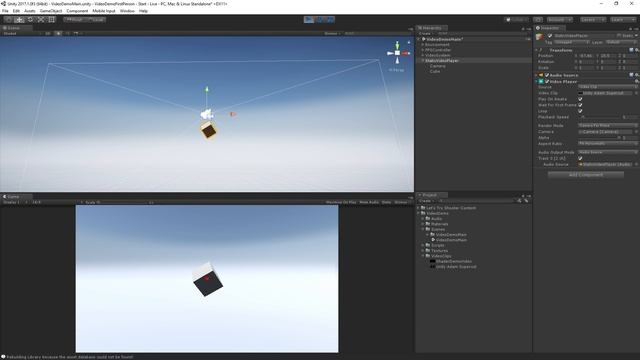The height and width of the screenshot is (360, 640).
Task: Toggle Video Player component enabled checkbox
Action: [x=547, y=82]
